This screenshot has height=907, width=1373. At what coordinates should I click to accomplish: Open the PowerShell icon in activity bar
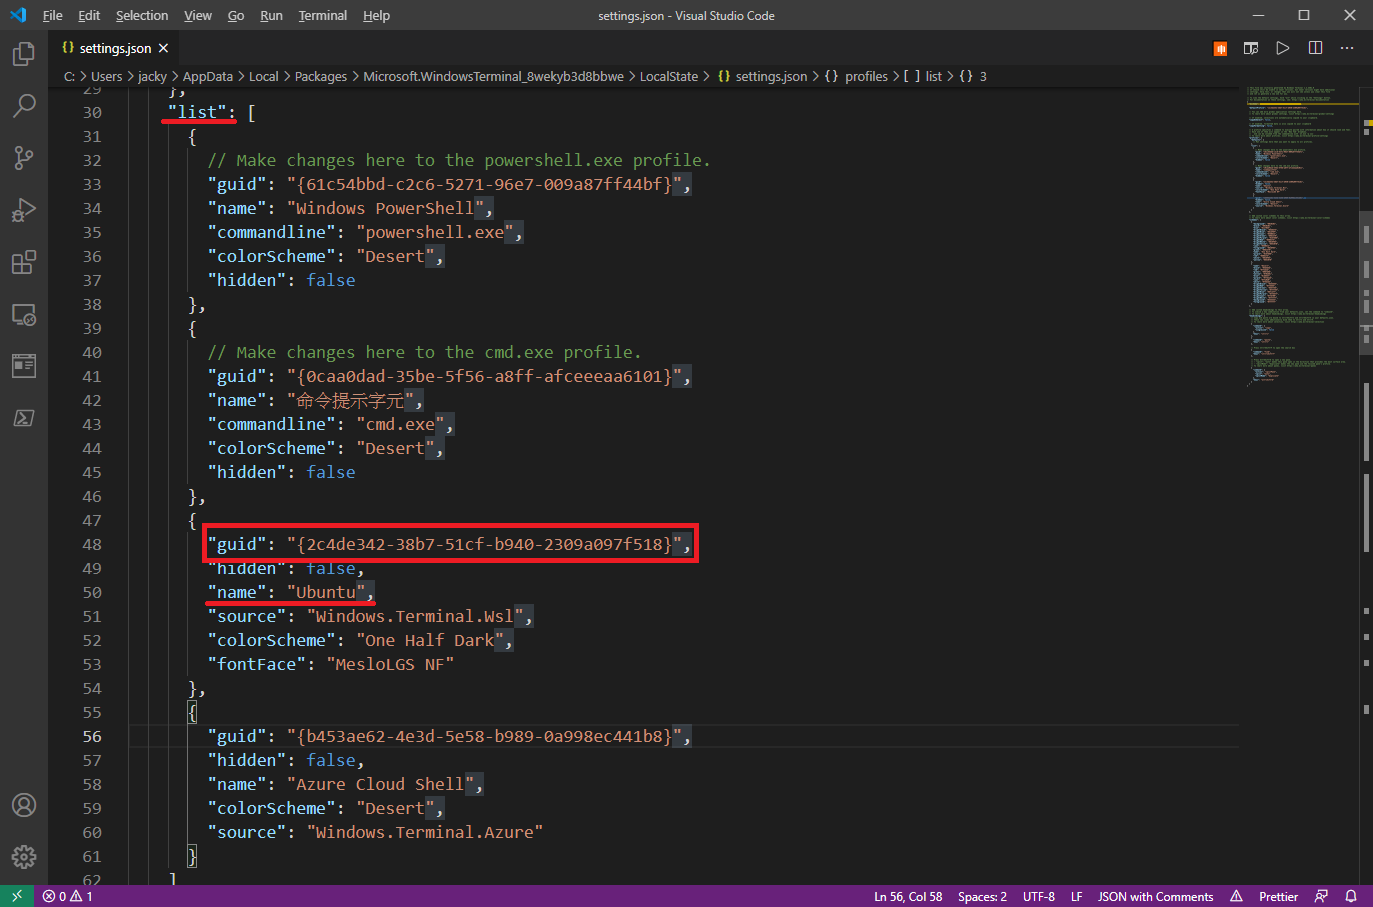point(24,418)
